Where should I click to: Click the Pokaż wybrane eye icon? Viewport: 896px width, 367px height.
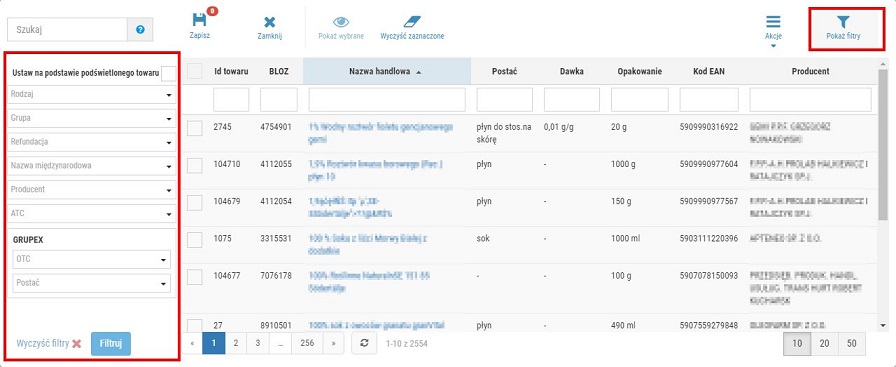click(341, 22)
